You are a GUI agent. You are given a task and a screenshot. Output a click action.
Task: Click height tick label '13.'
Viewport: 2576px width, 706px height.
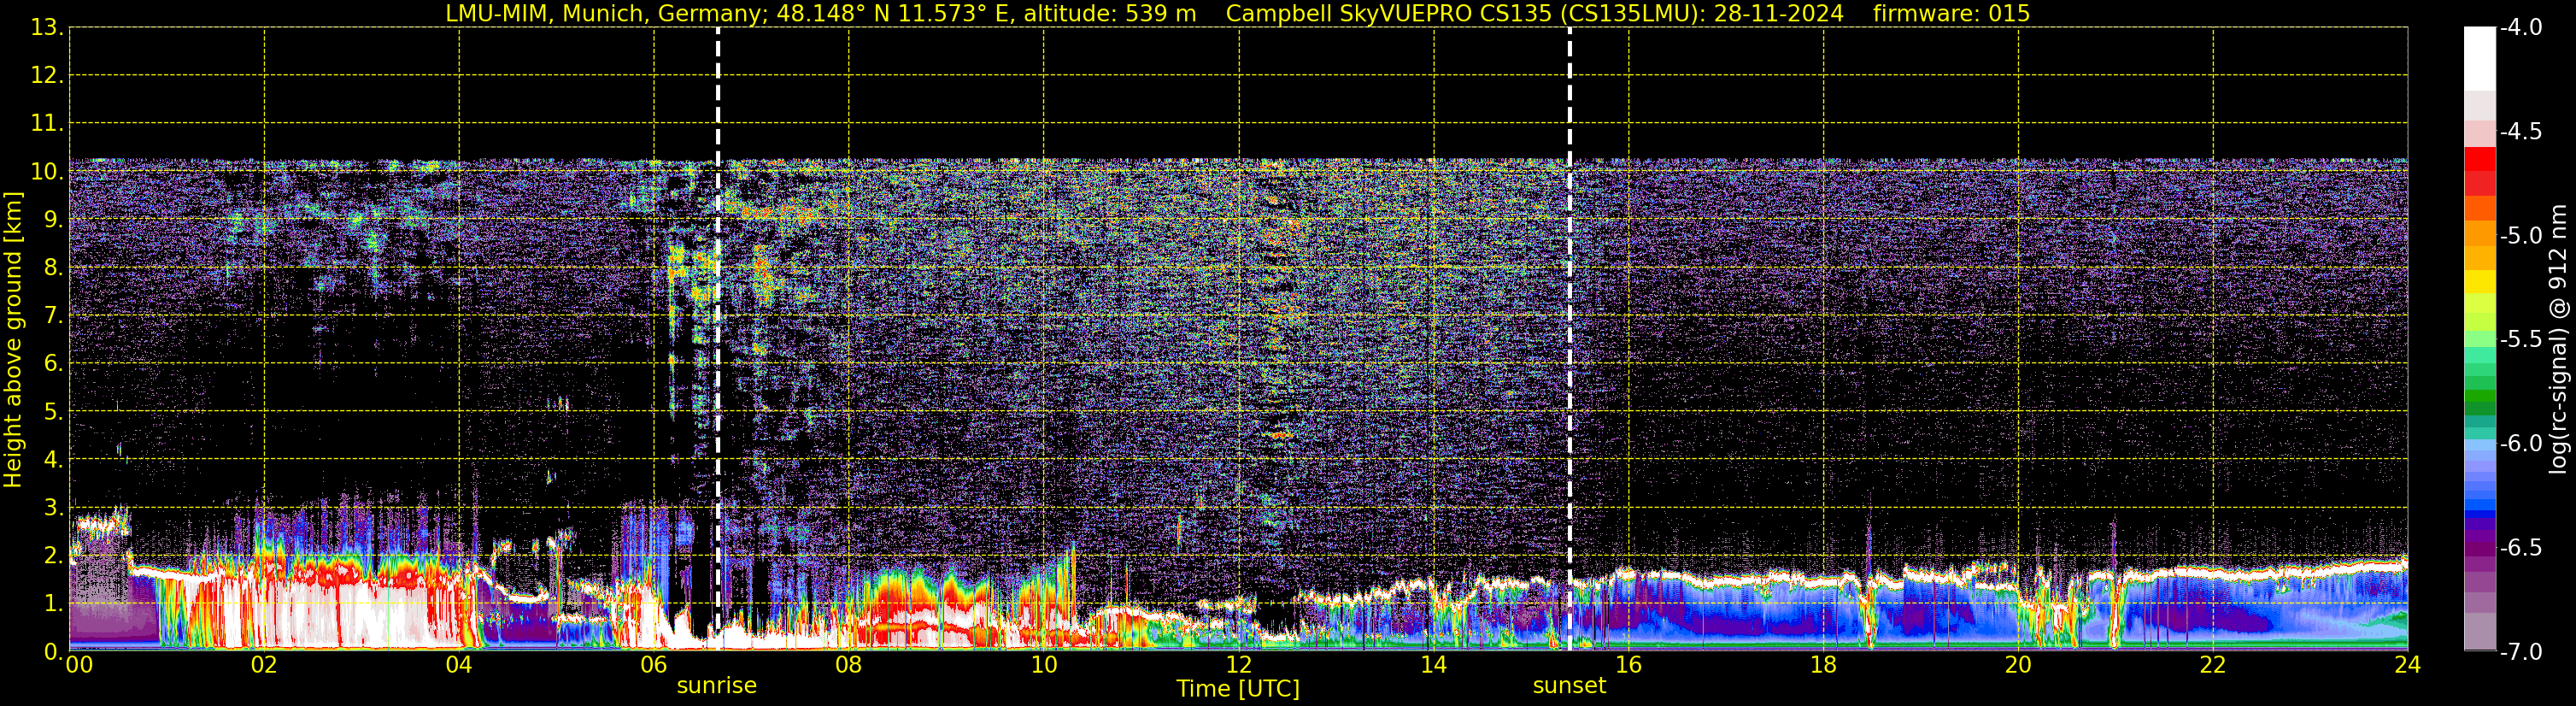47,28
